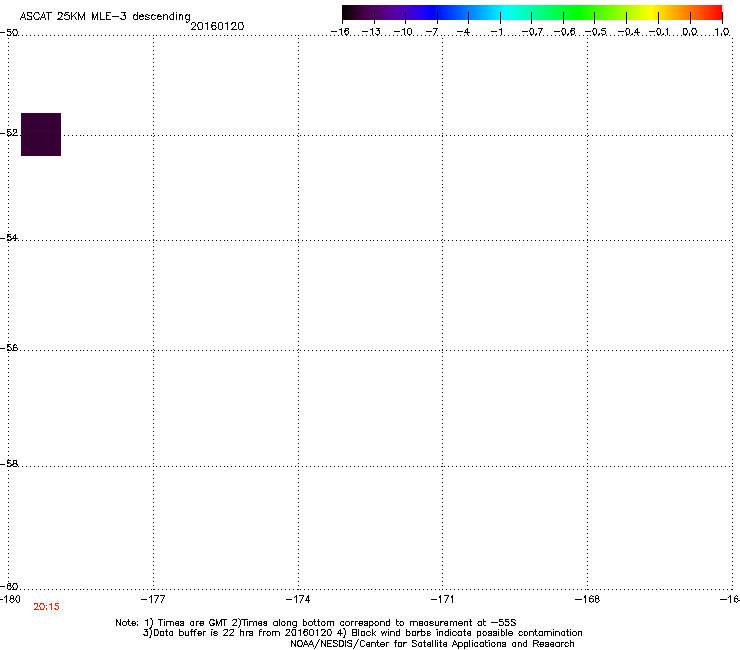
Task: Click the longitude axis label '-171'
Action: (442, 599)
